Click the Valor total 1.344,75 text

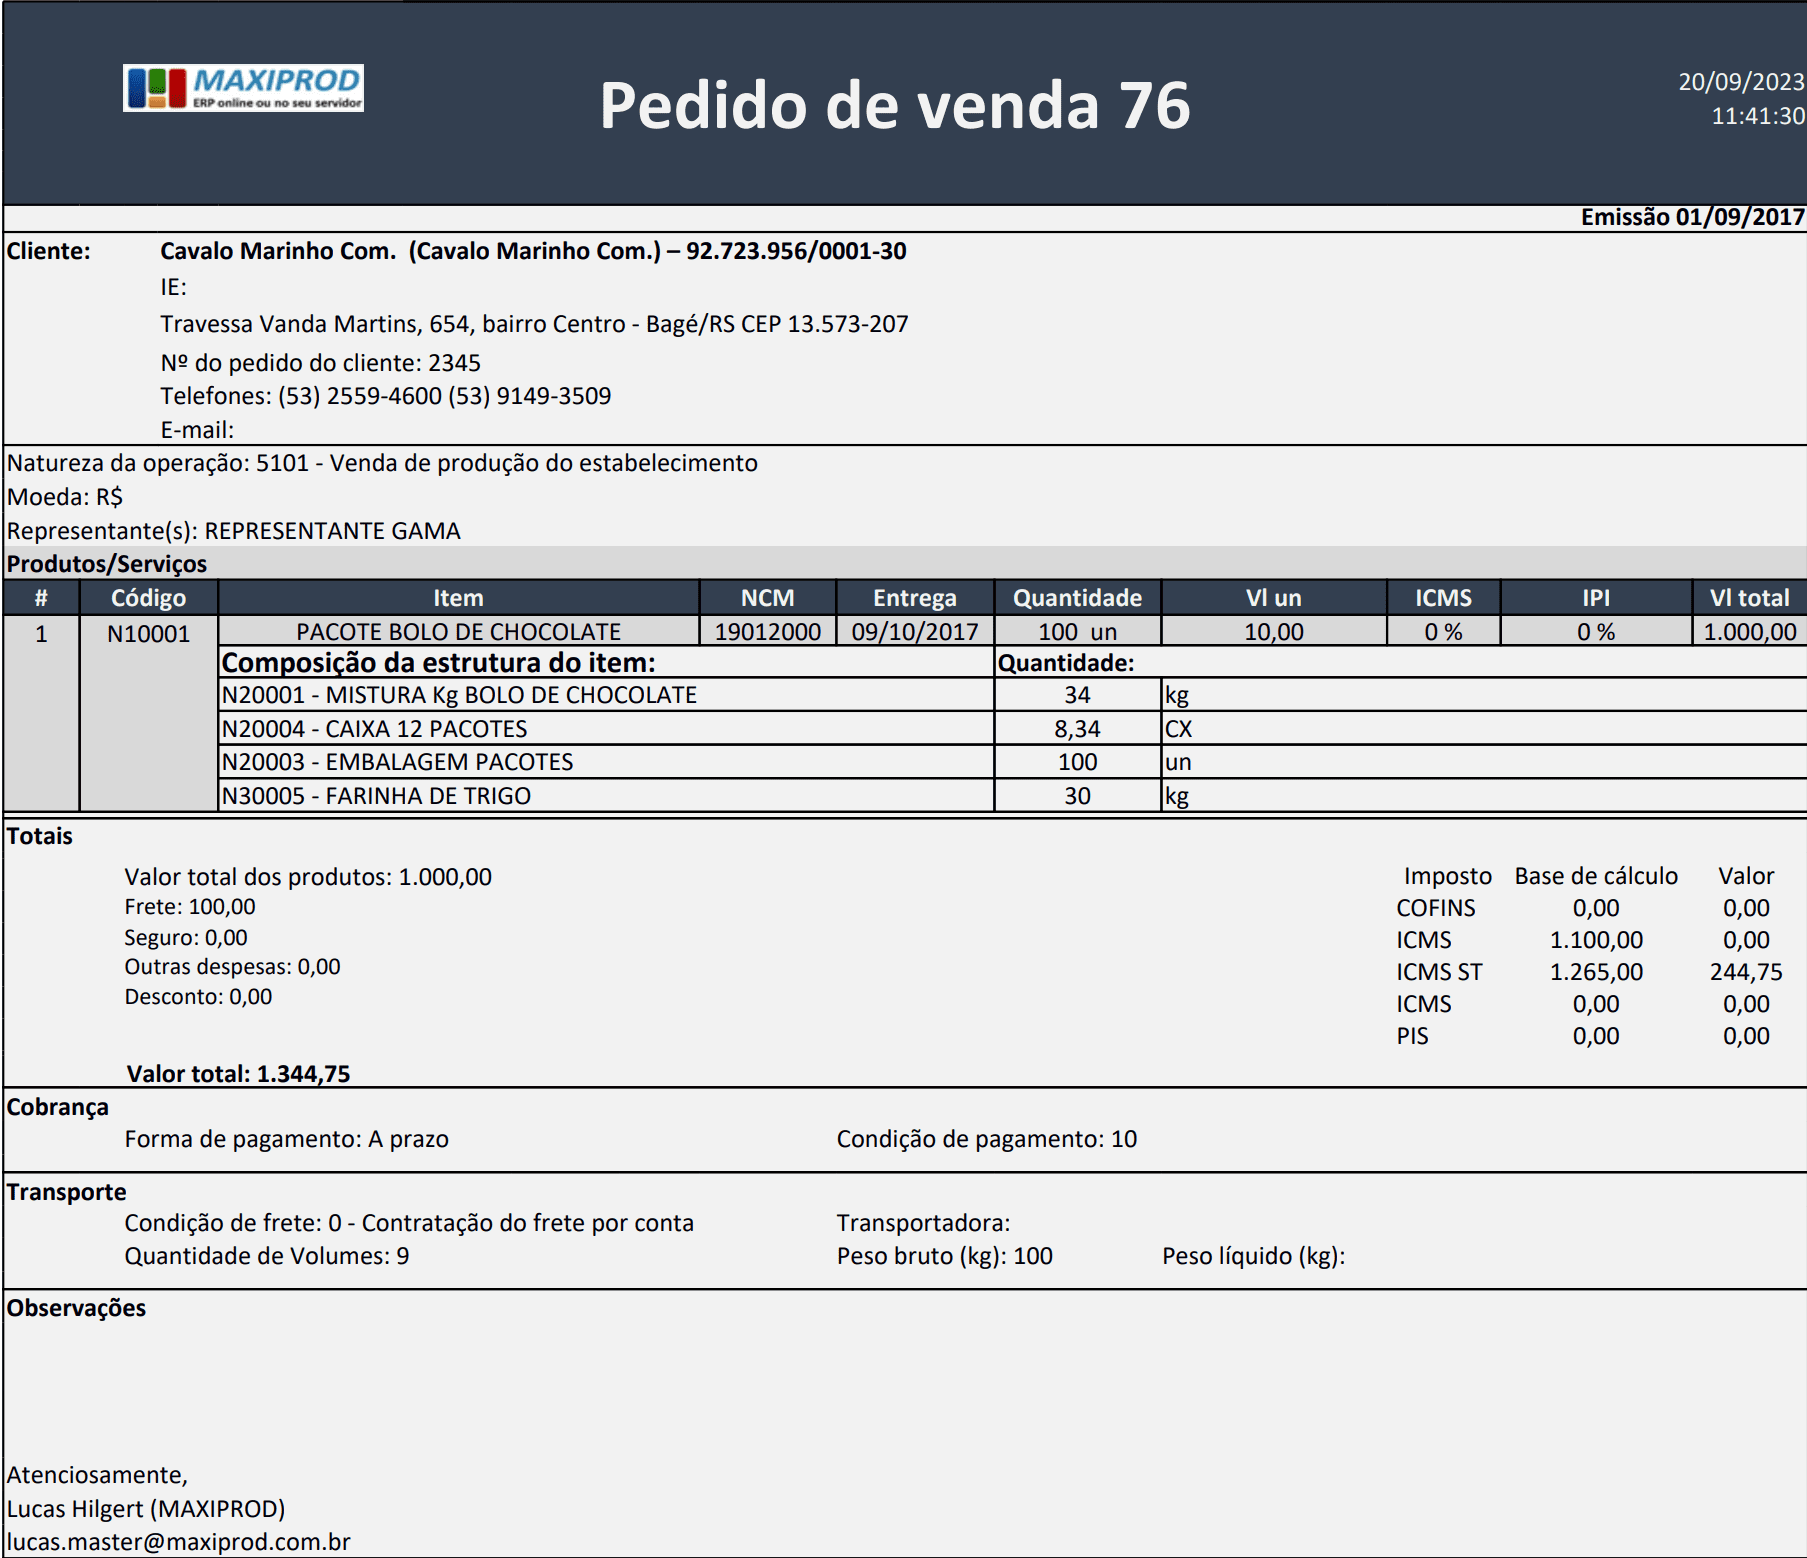pos(238,1074)
